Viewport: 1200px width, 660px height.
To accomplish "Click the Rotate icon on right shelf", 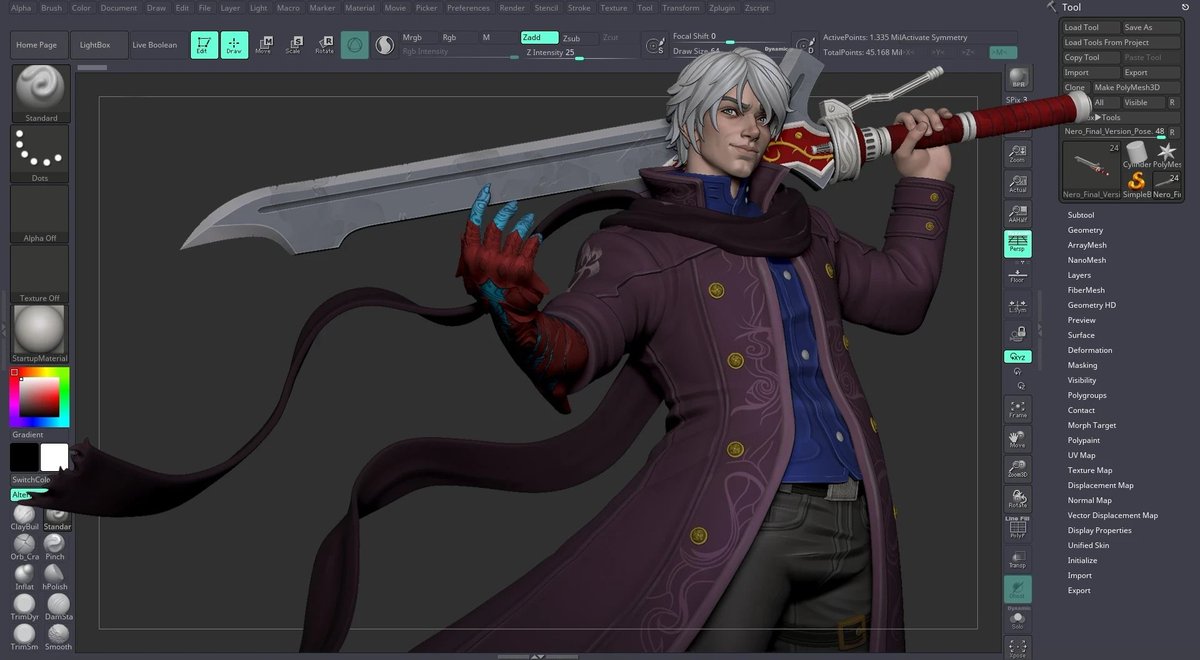I will tap(1018, 499).
